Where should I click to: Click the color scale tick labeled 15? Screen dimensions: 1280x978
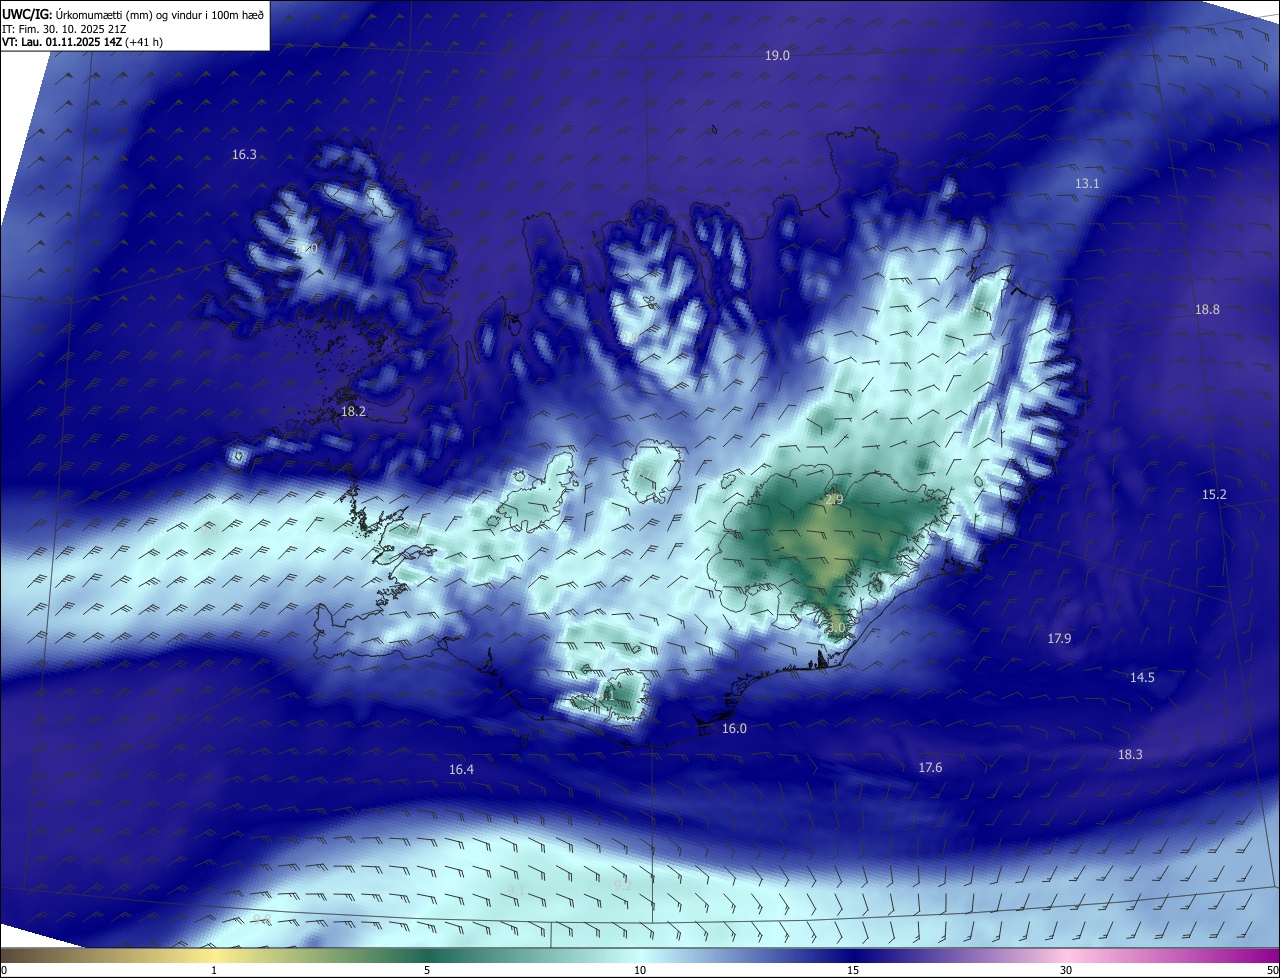pyautogui.click(x=853, y=970)
